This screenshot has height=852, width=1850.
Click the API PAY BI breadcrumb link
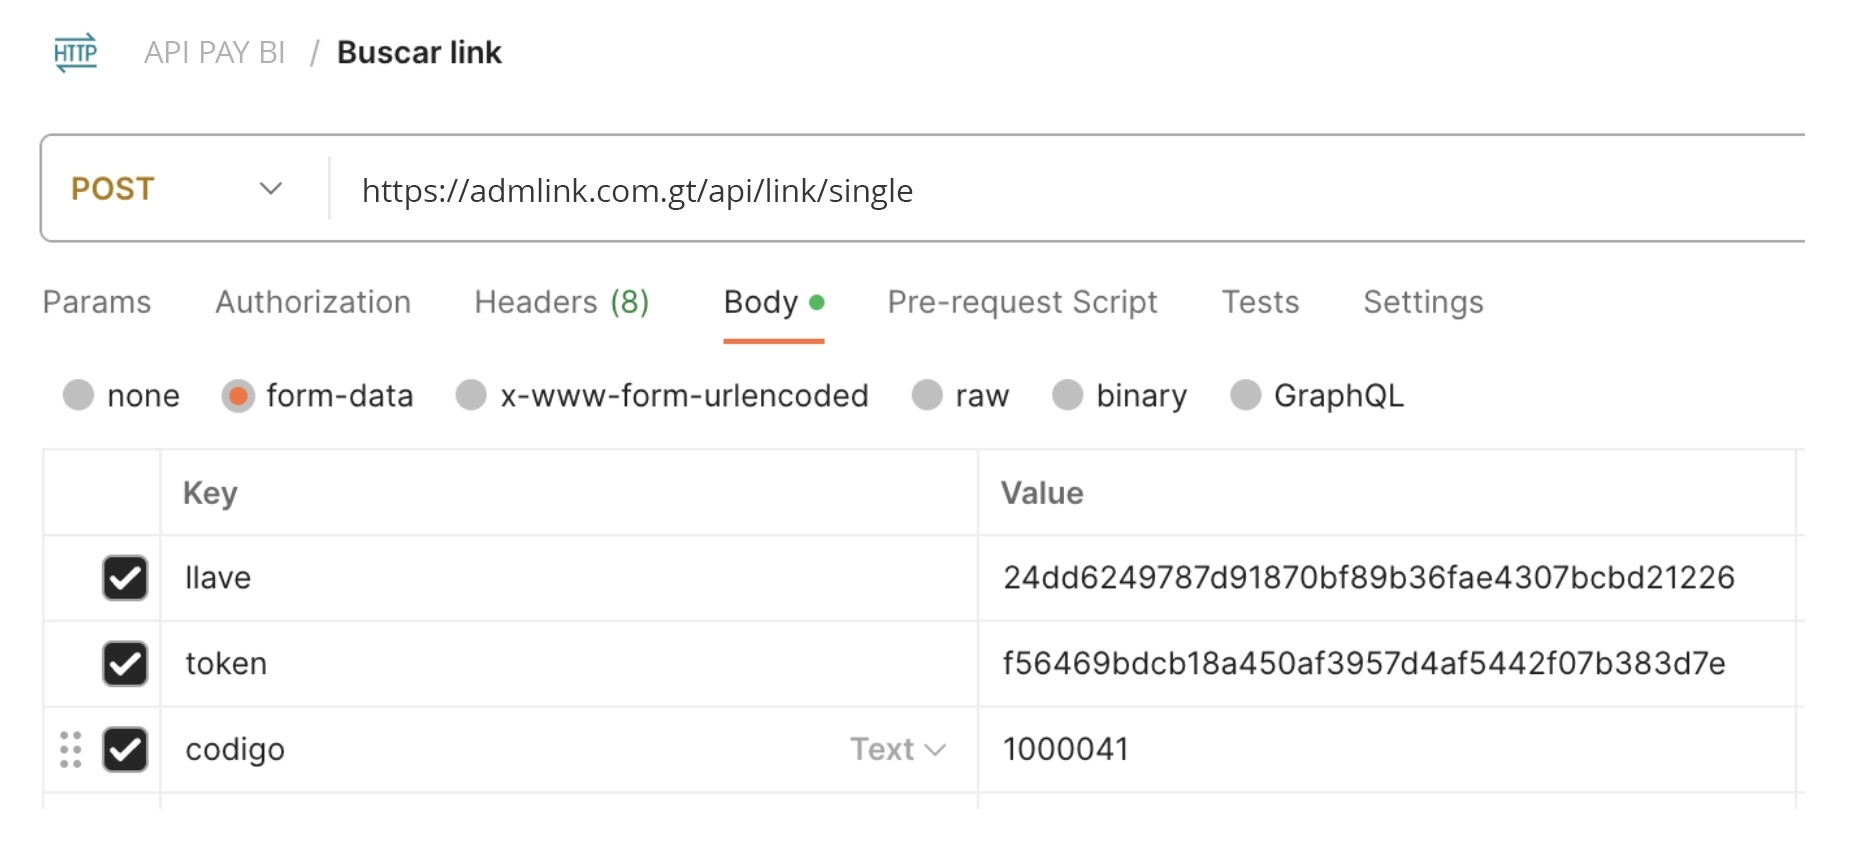click(215, 52)
